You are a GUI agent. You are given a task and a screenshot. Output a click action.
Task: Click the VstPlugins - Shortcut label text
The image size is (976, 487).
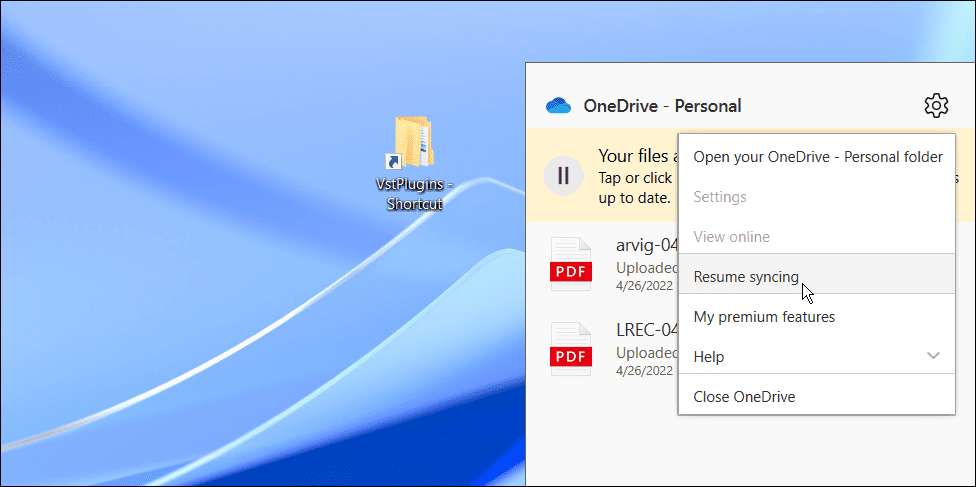(x=414, y=194)
